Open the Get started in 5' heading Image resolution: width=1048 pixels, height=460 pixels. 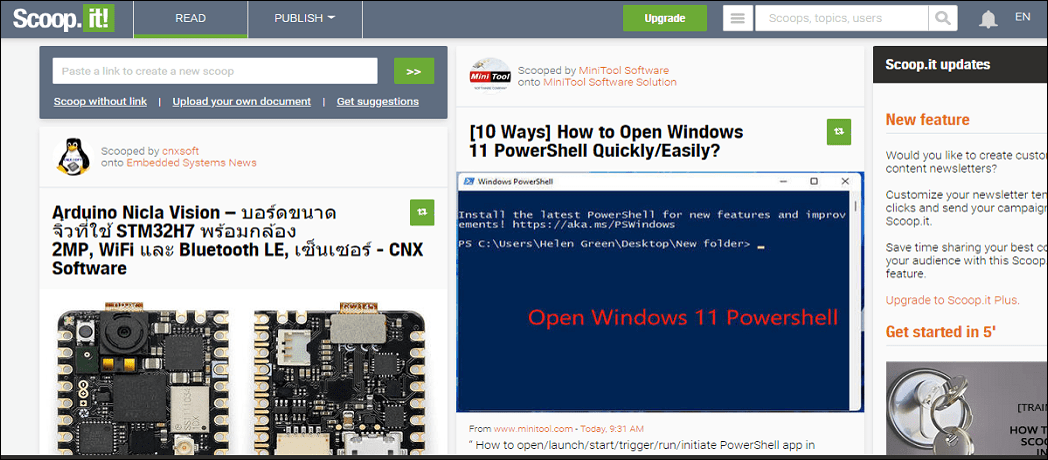(x=940, y=331)
